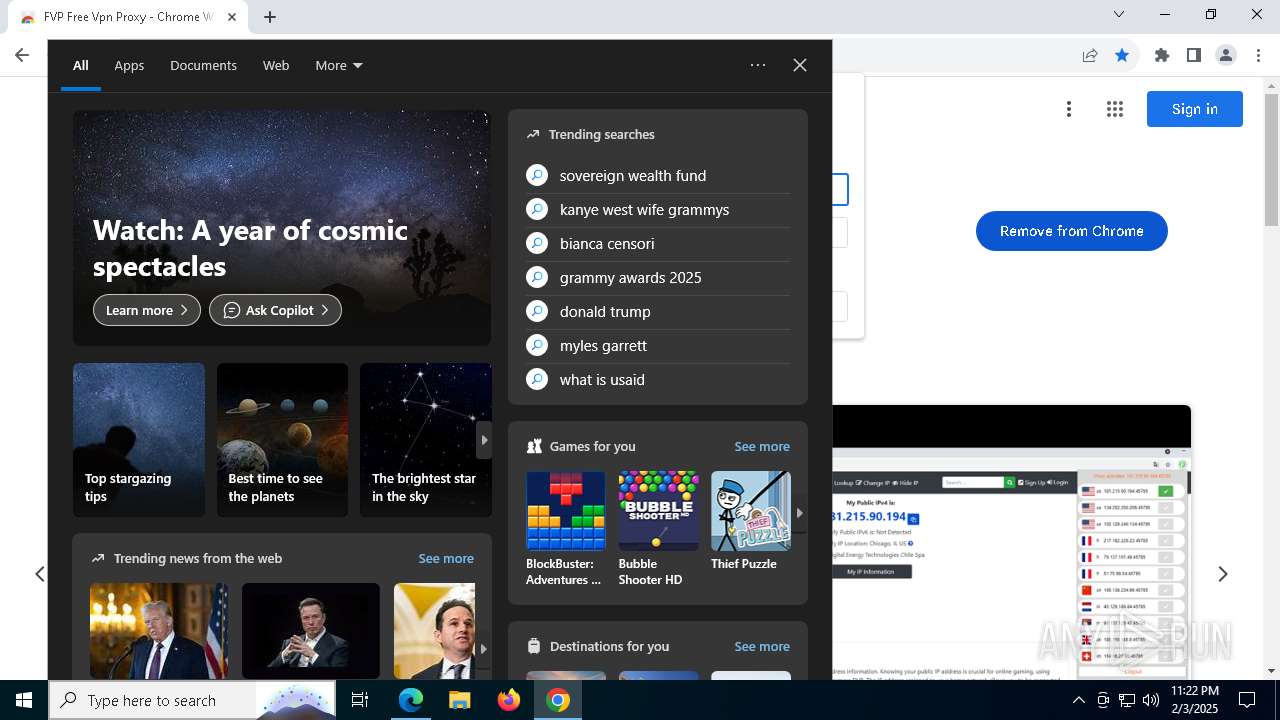Click the Ask Copilot button
The width and height of the screenshot is (1280, 720).
(275, 310)
